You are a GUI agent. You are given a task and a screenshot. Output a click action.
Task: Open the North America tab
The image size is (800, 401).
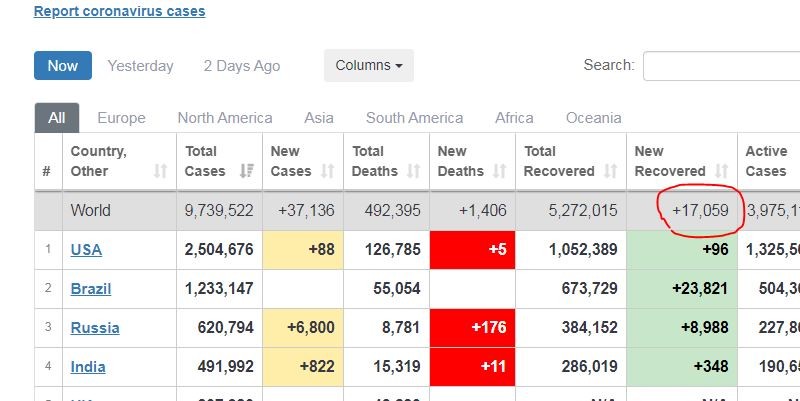click(x=225, y=118)
